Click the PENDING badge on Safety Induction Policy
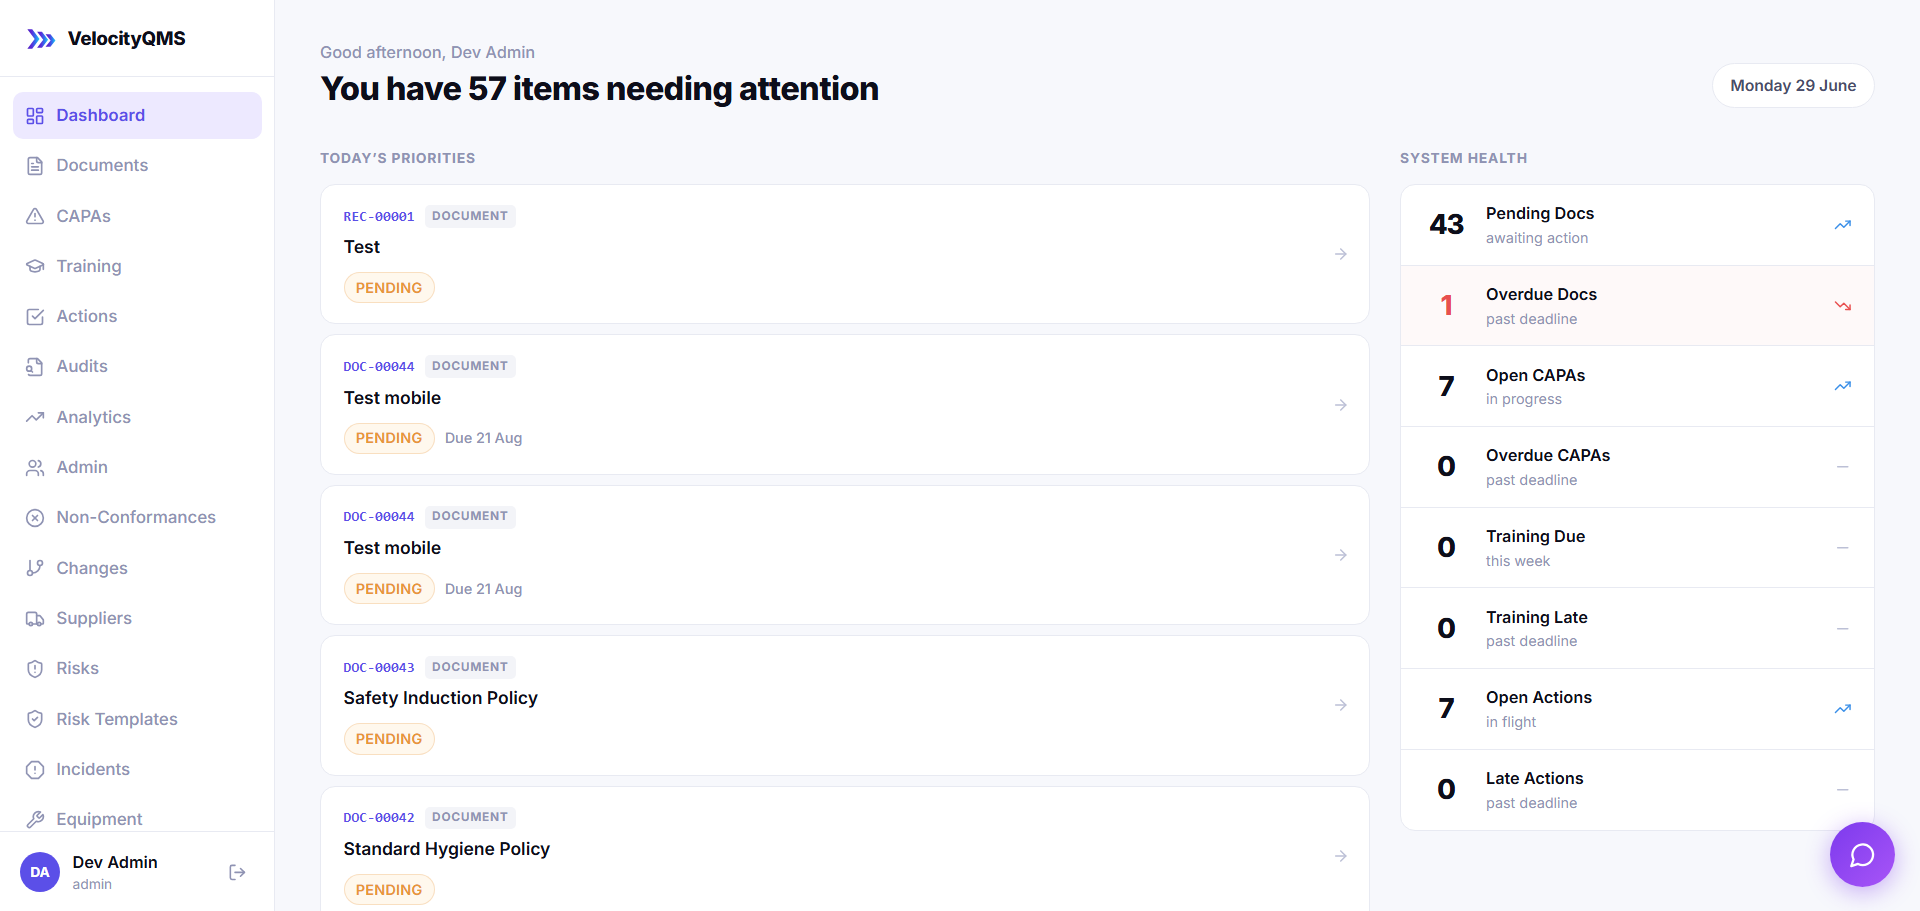The width and height of the screenshot is (1920, 911). [x=389, y=739]
